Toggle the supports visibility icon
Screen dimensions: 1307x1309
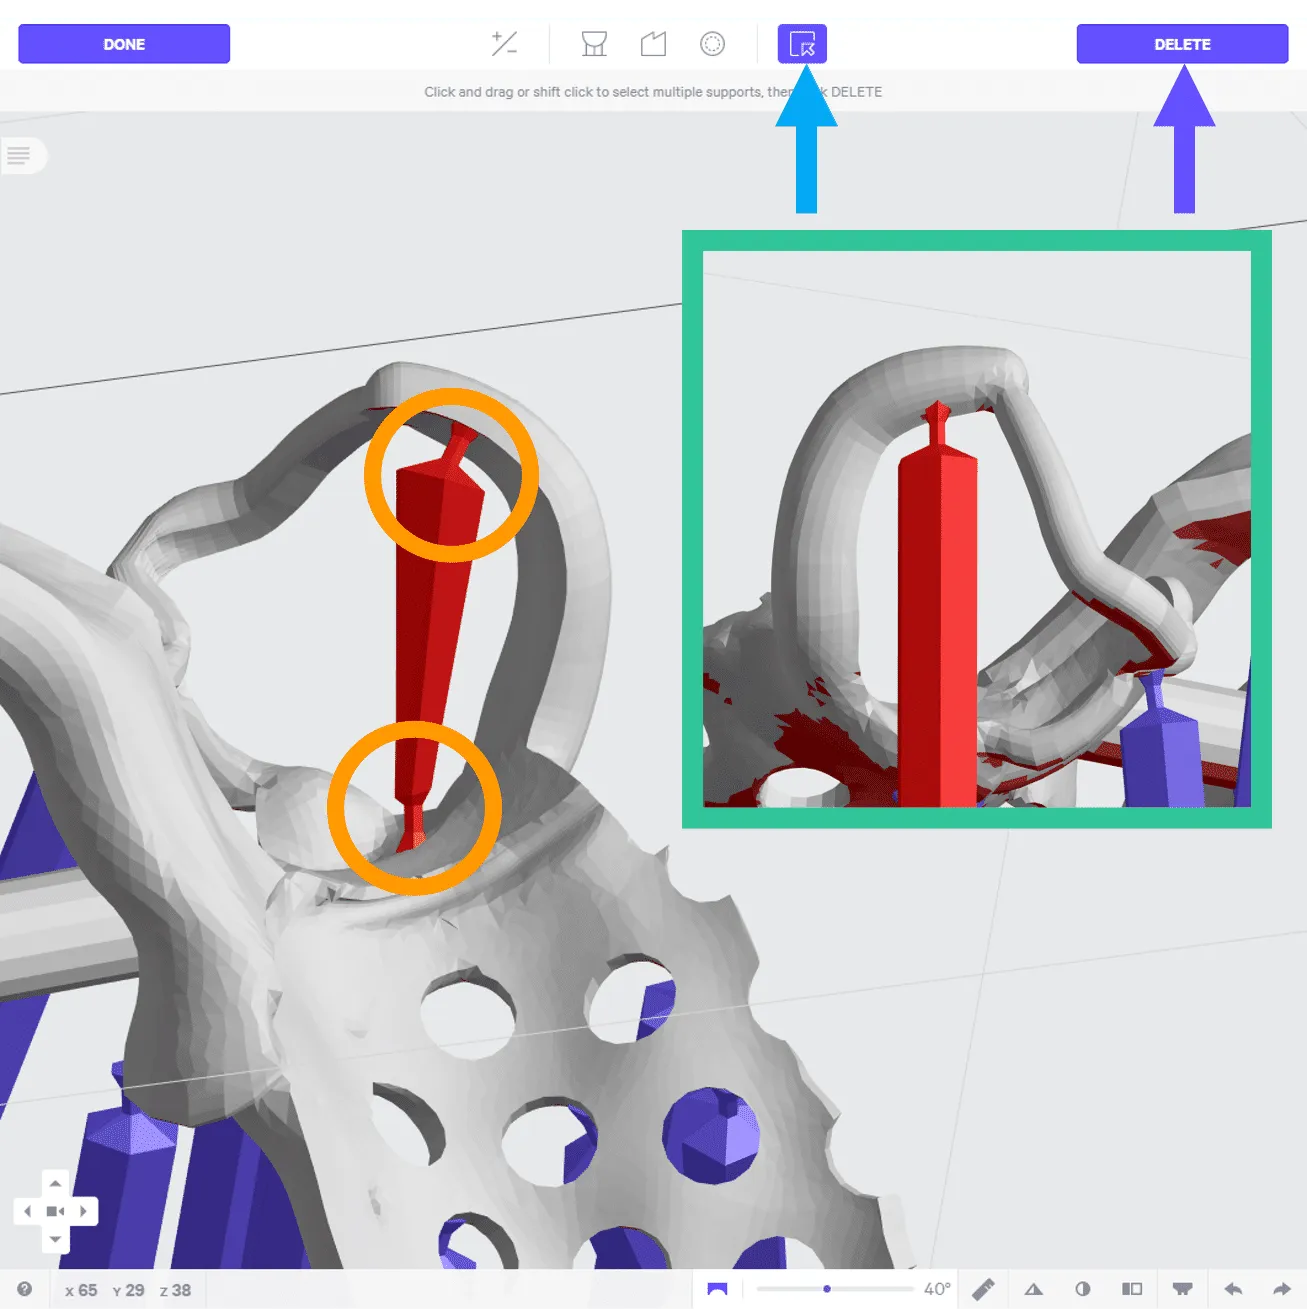1182,1289
